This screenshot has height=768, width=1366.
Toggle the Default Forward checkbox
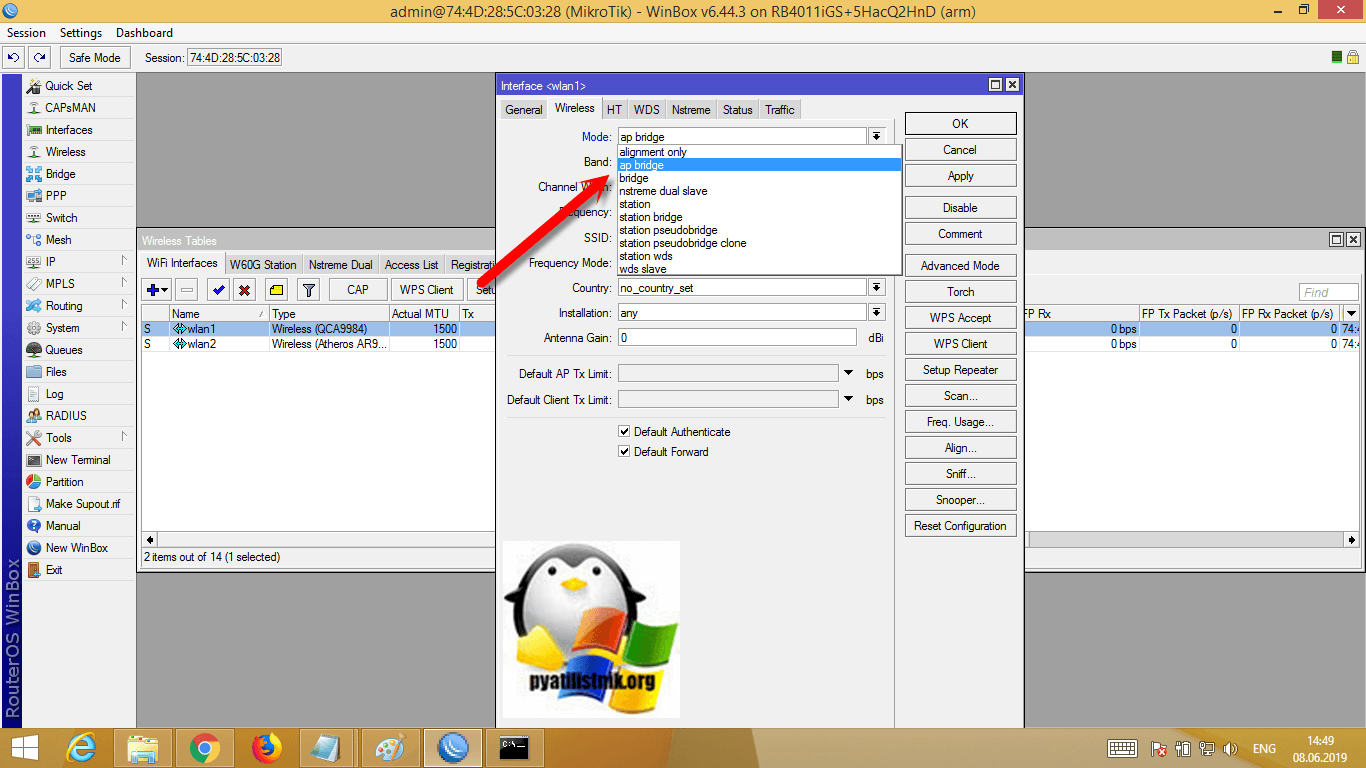625,452
